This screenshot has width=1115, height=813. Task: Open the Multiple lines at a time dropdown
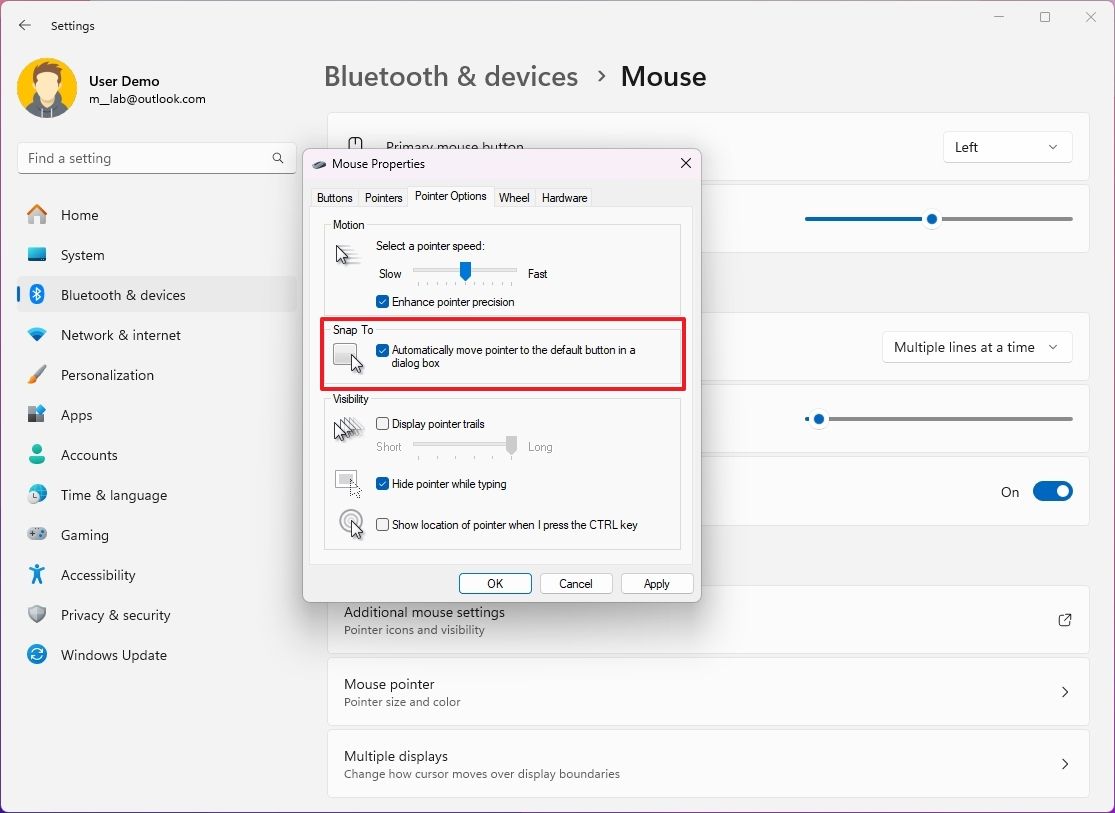click(976, 347)
